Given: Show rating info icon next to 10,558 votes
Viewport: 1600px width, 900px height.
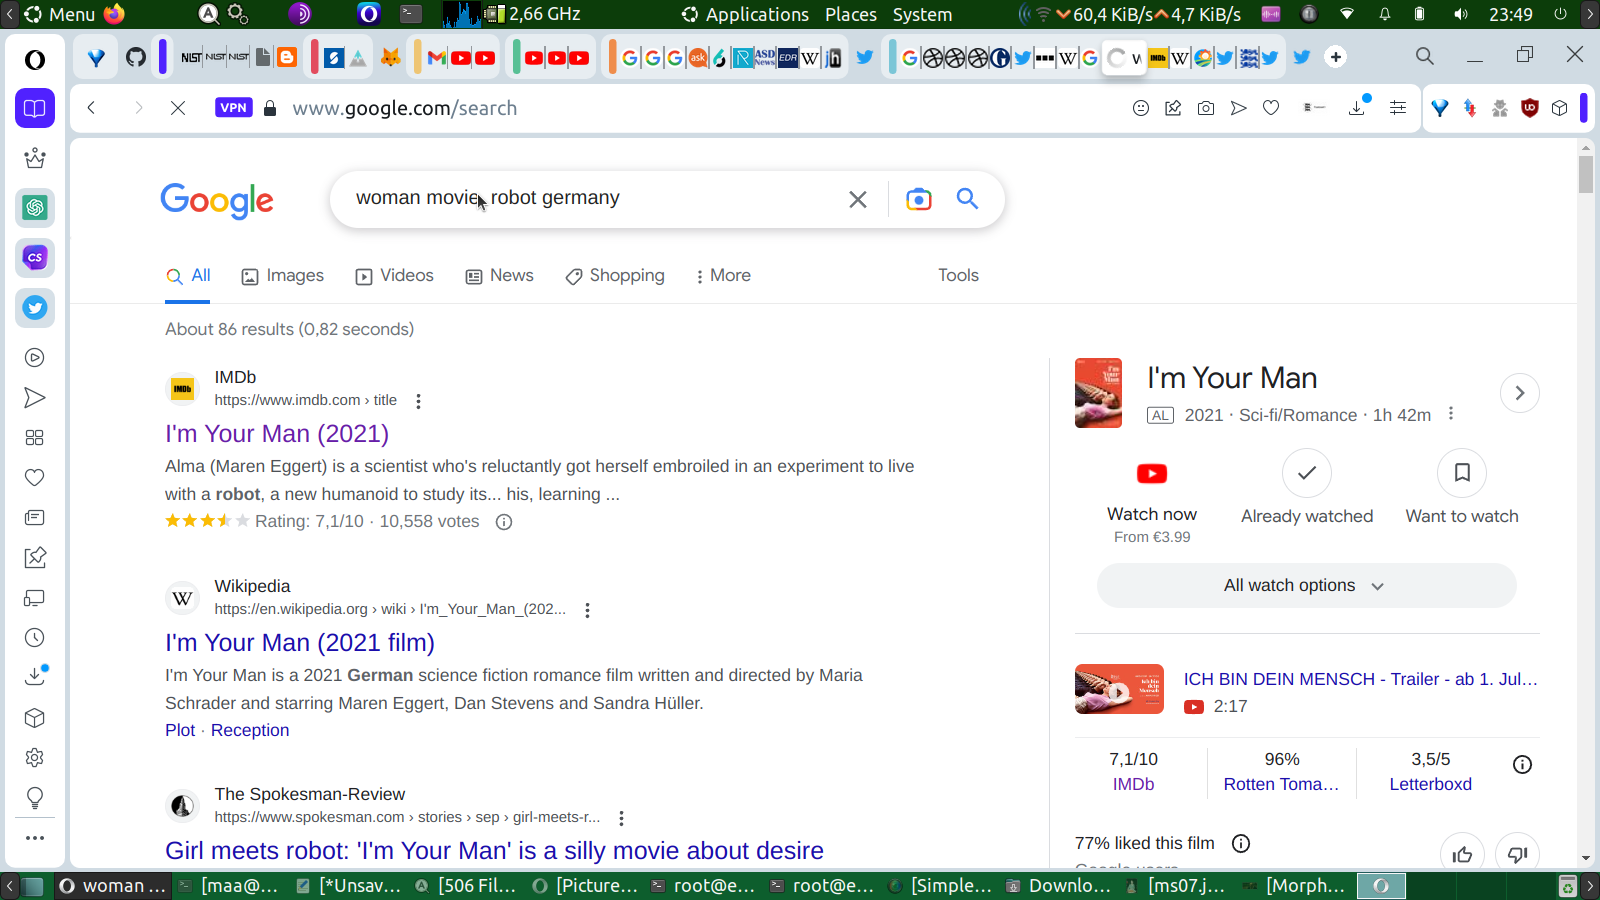Looking at the screenshot, I should coord(504,522).
